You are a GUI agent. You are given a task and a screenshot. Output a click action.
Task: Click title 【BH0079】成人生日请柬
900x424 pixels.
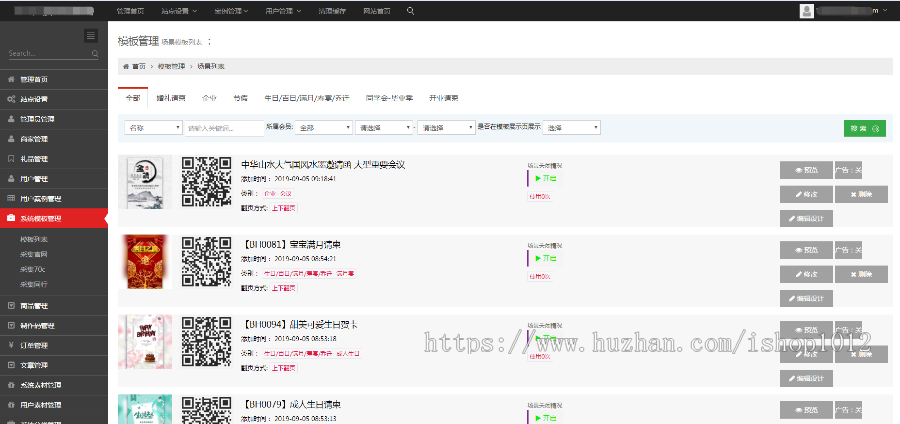[x=293, y=404]
